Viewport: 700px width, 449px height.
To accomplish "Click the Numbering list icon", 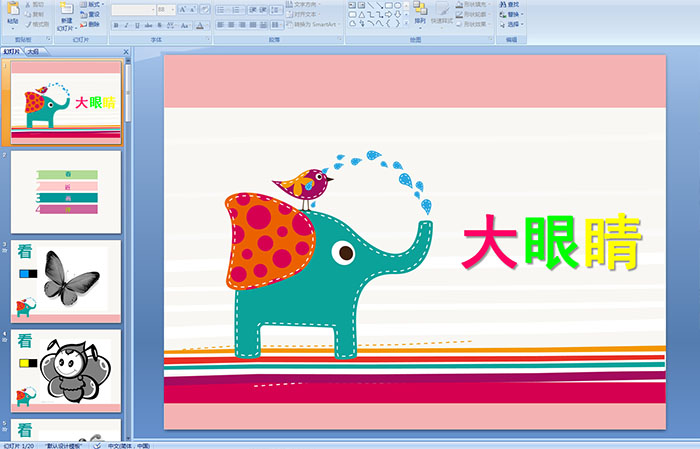I will (238, 10).
